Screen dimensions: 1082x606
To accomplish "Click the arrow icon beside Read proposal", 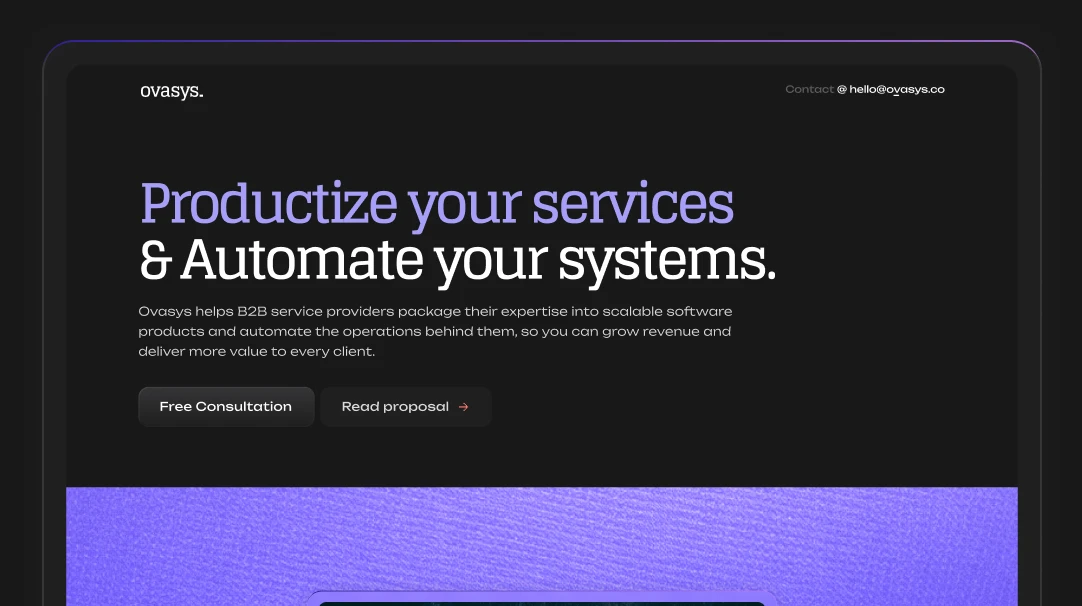I will coord(464,407).
